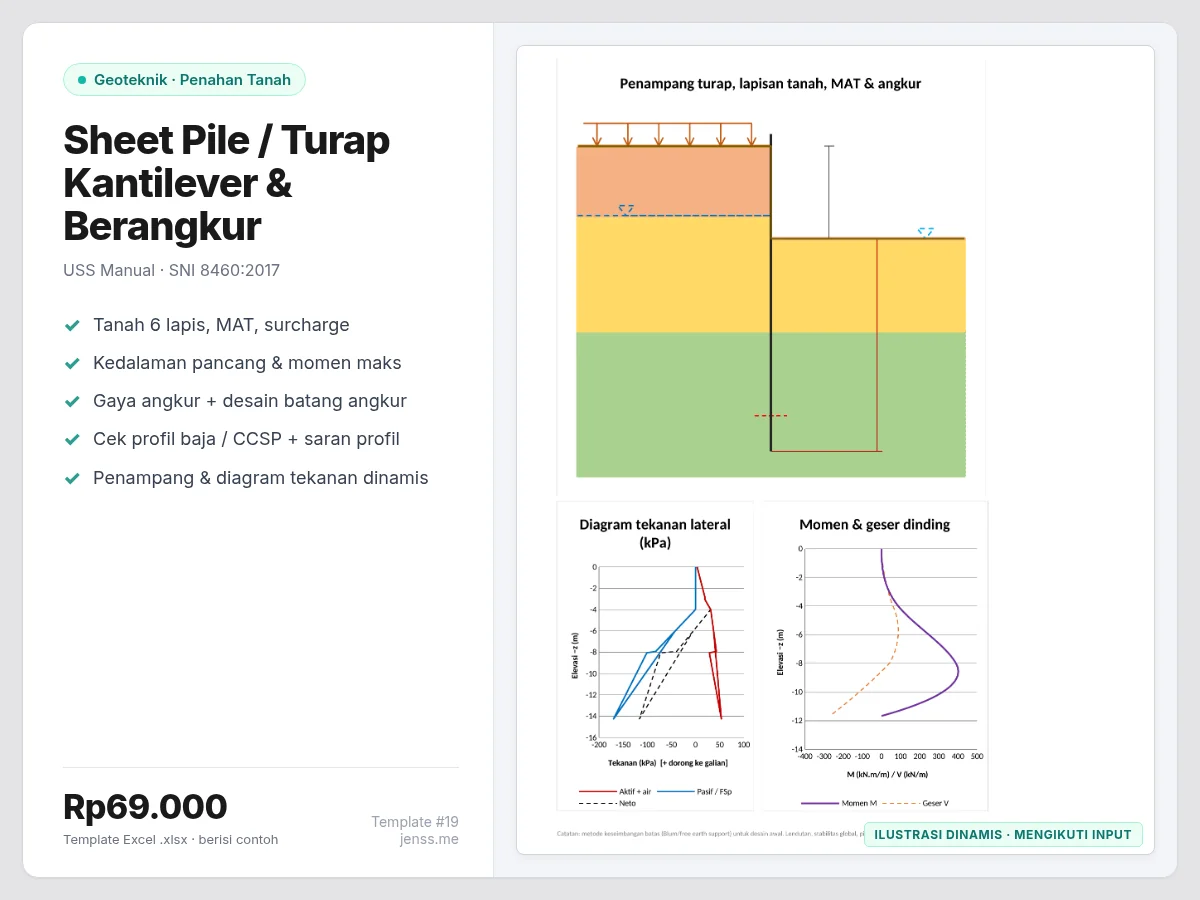Click the "ILUSTRASI DINAMIS · MENGIKUTI INPUT" badge
Image resolution: width=1200 pixels, height=900 pixels.
click(1003, 835)
